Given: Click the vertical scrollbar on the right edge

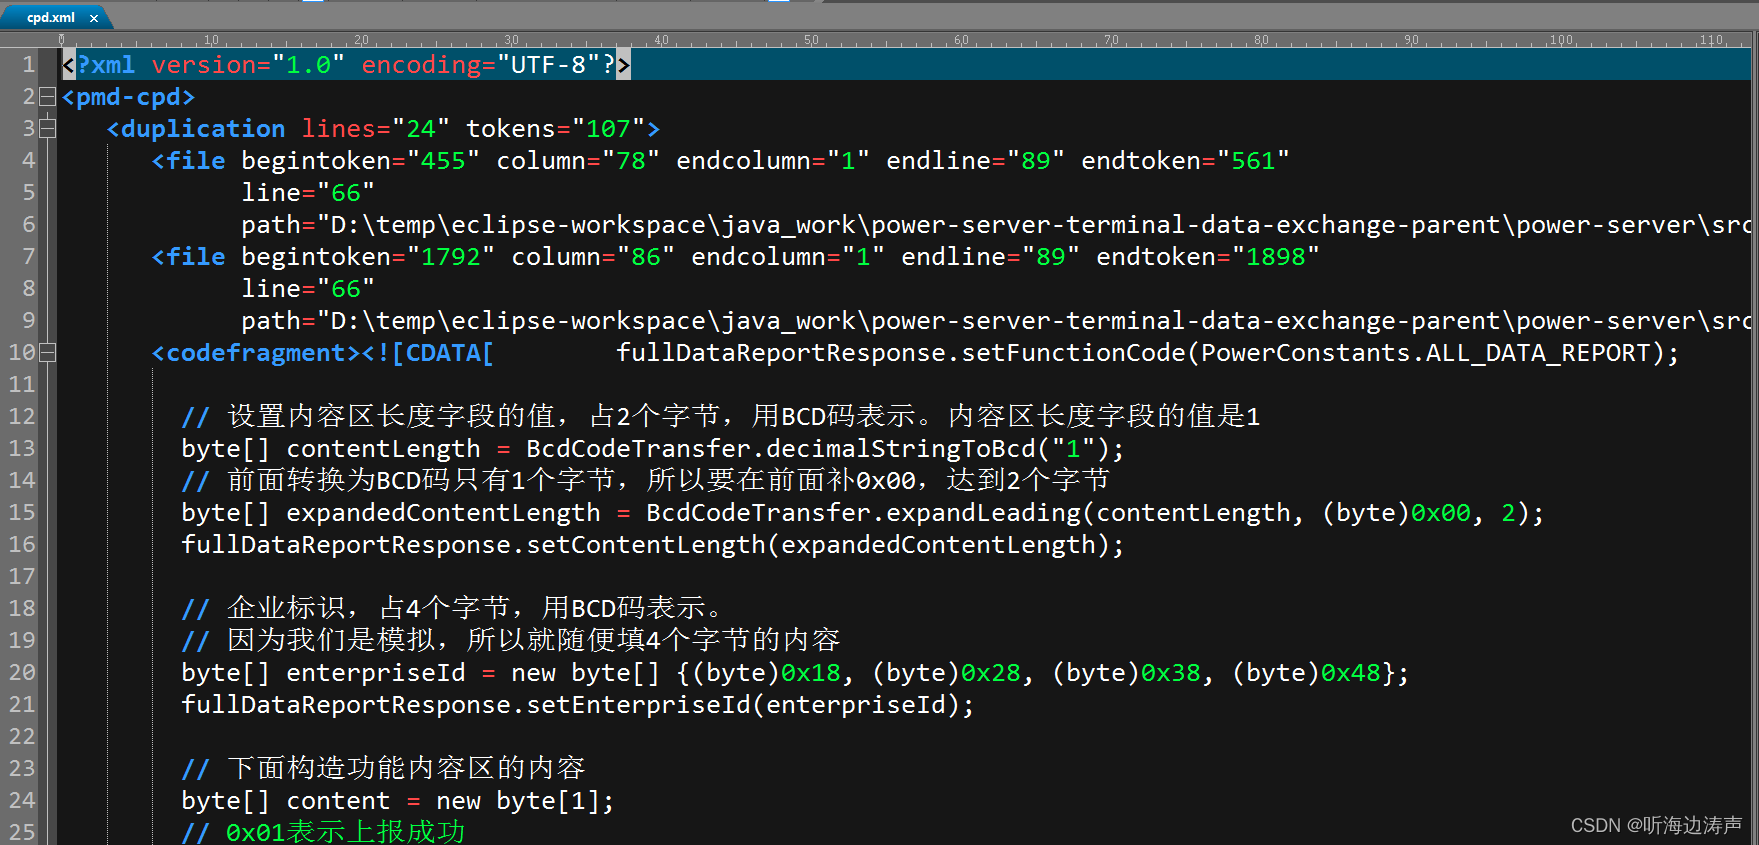Looking at the screenshot, I should pyautogui.click(x=1754, y=440).
